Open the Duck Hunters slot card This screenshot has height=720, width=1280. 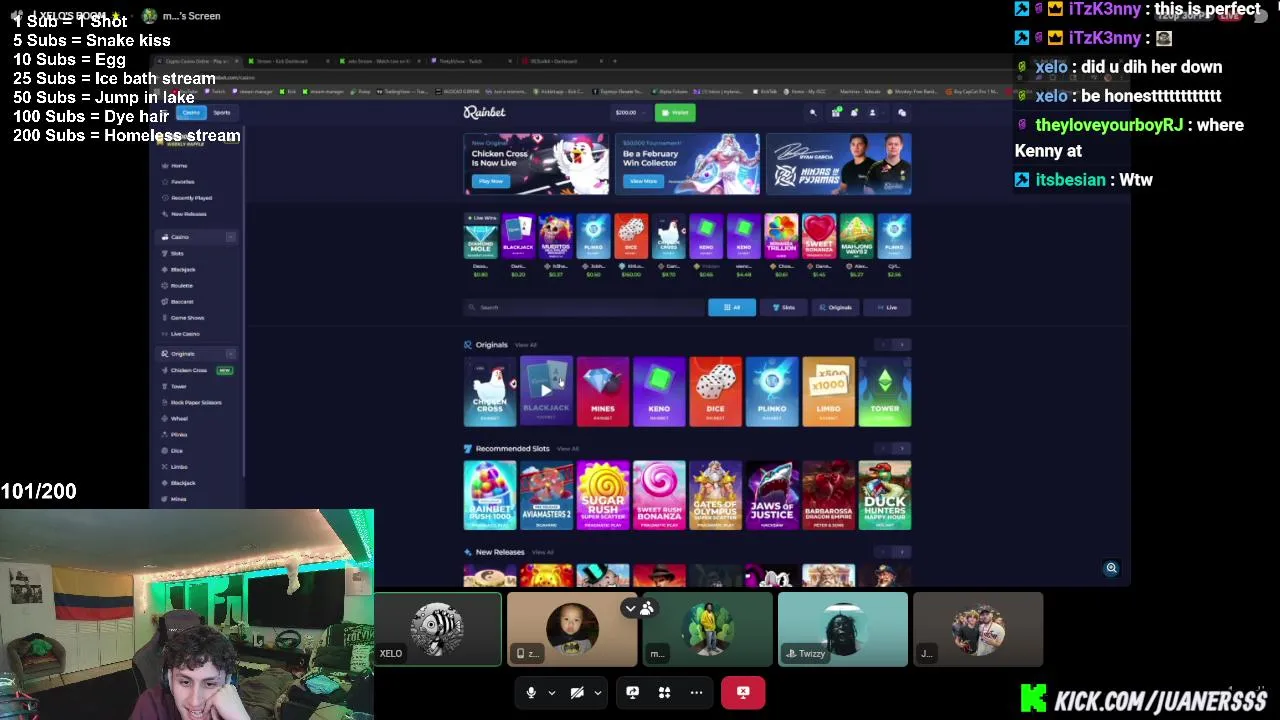(x=885, y=495)
